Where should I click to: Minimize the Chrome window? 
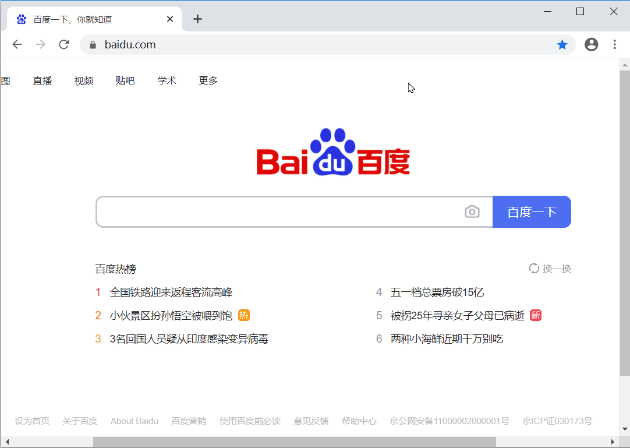point(548,12)
